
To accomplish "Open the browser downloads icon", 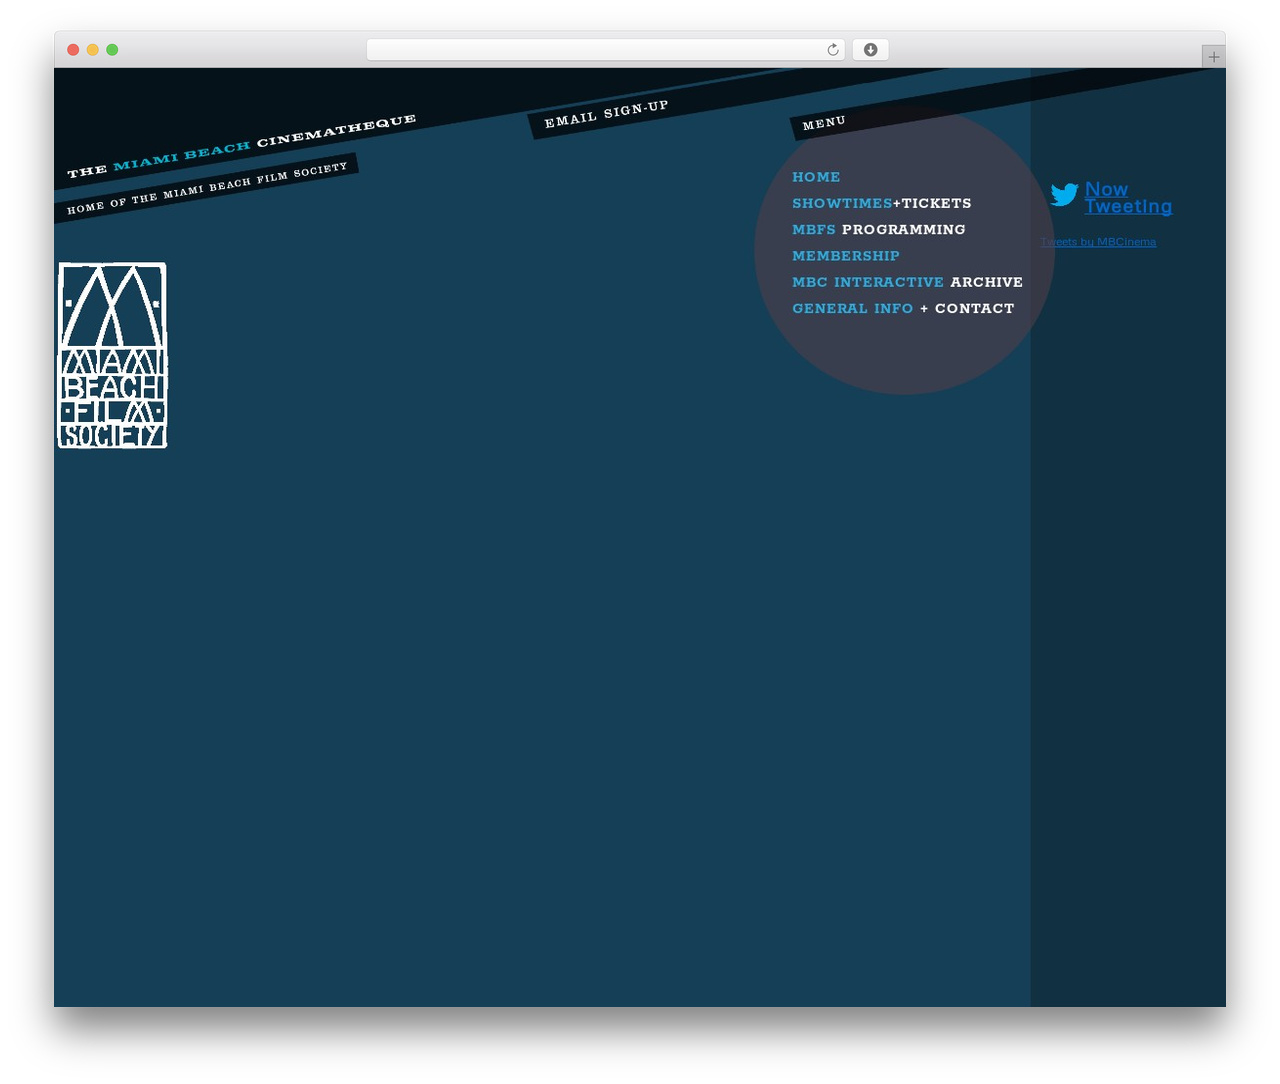I will 871,50.
